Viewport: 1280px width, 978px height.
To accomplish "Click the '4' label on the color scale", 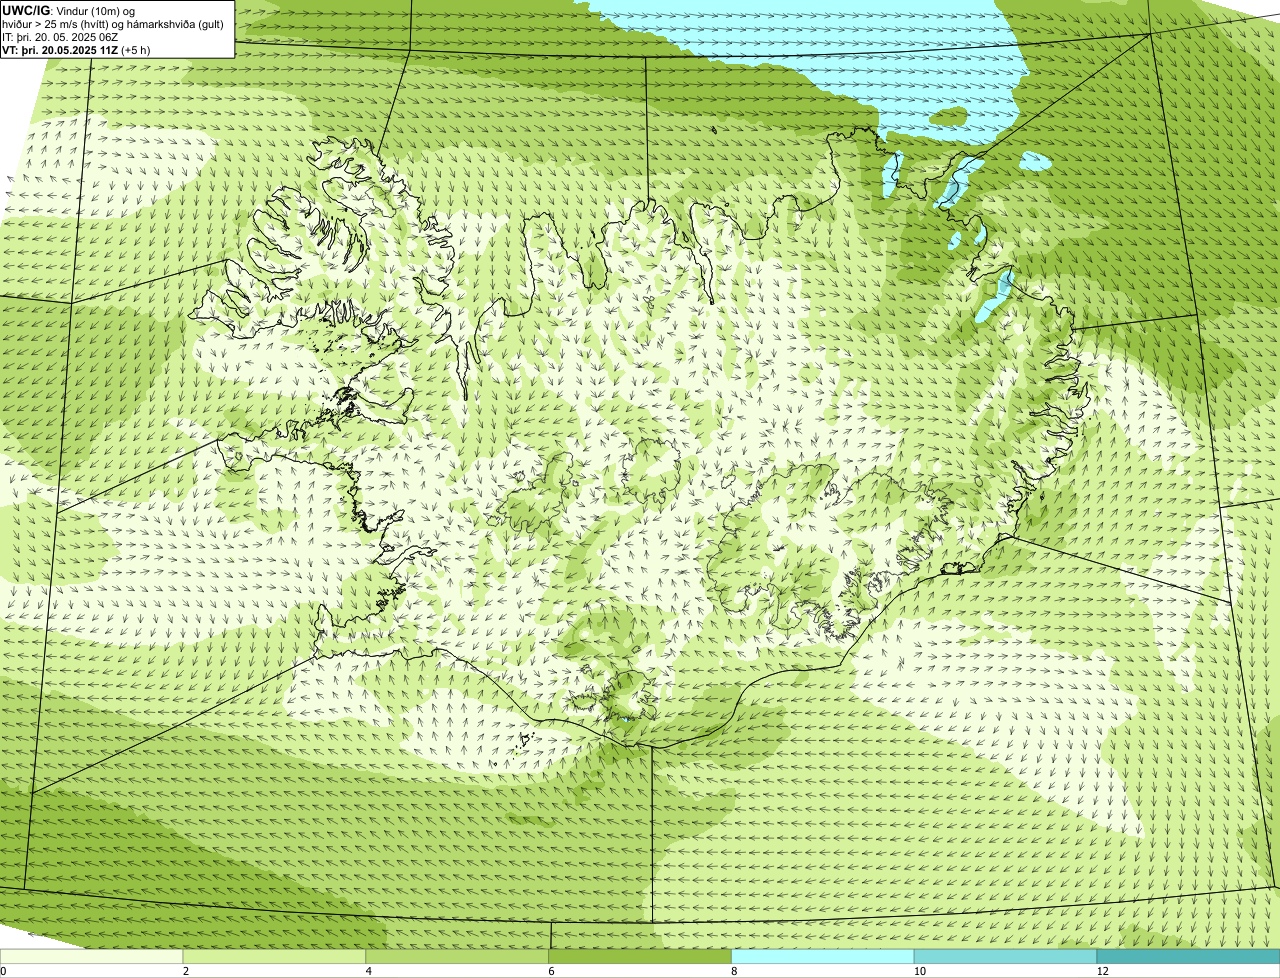I will 369,971.
